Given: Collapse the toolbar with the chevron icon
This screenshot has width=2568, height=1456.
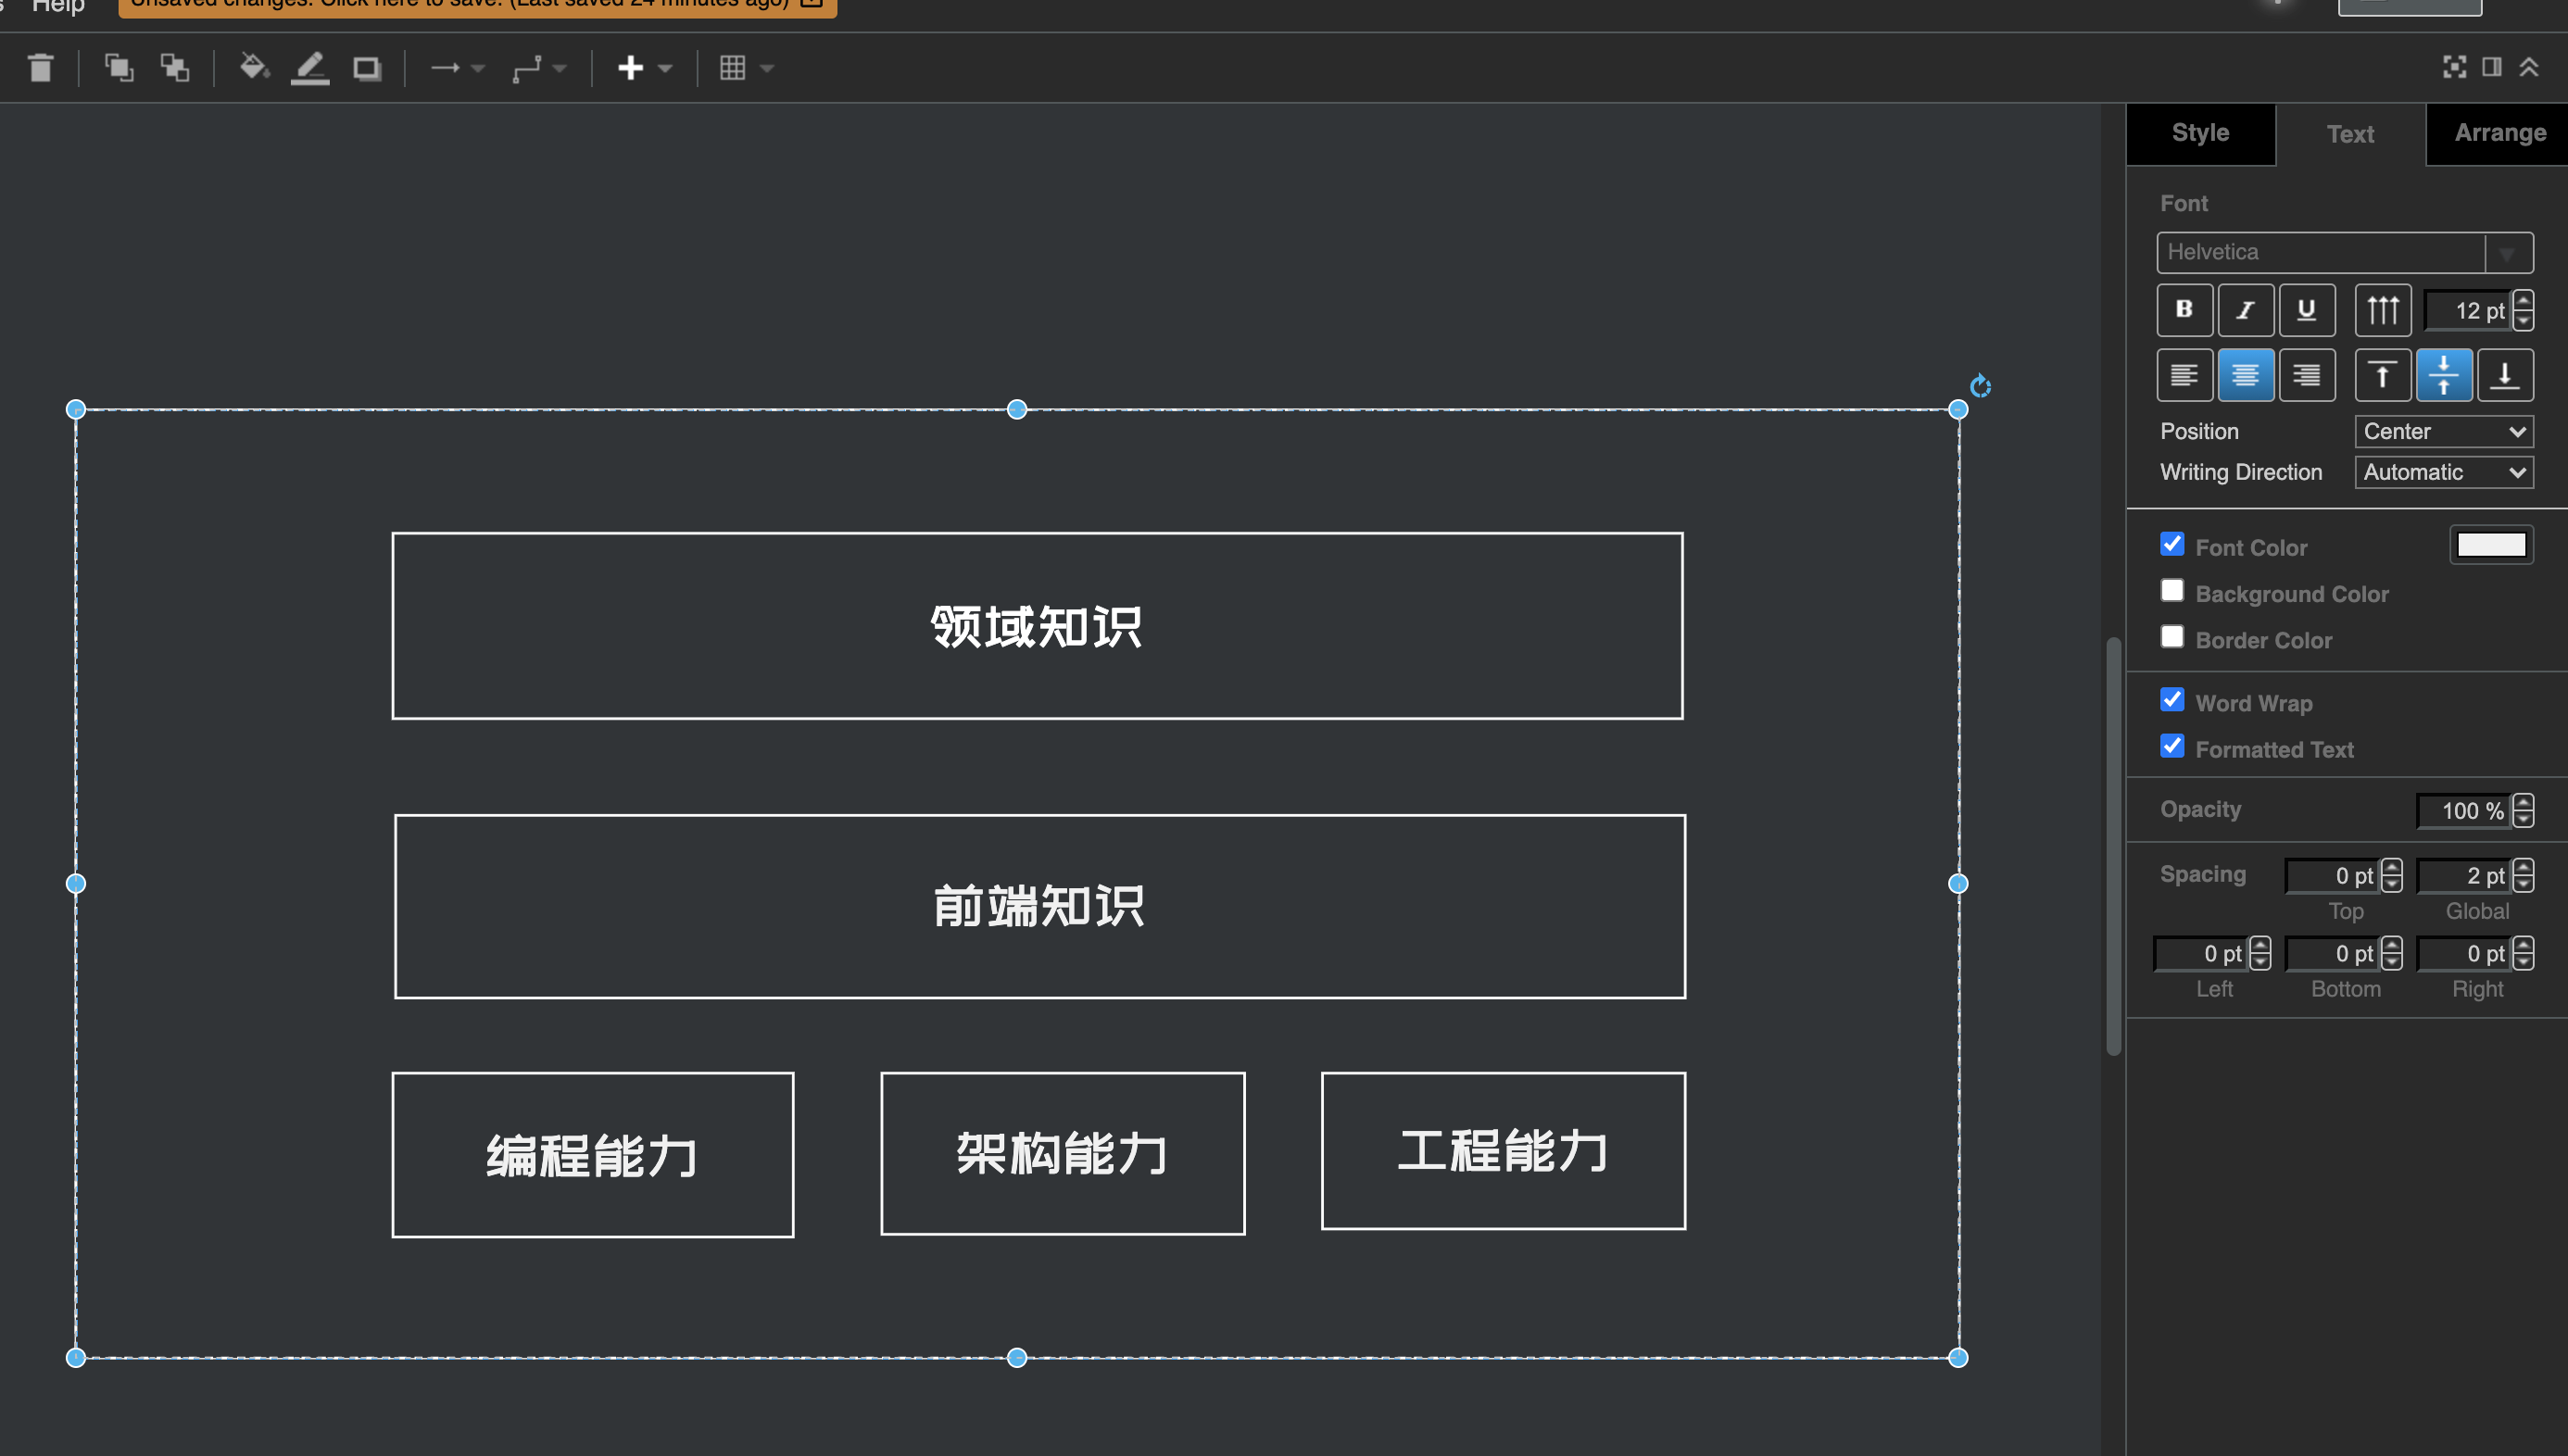Looking at the screenshot, I should [2530, 68].
